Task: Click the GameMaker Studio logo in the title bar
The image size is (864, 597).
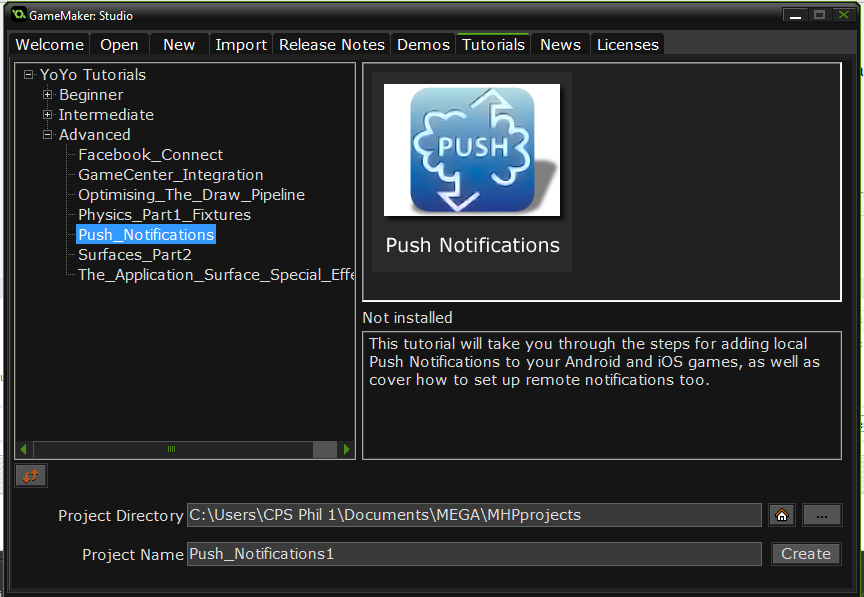Action: click(x=18, y=14)
